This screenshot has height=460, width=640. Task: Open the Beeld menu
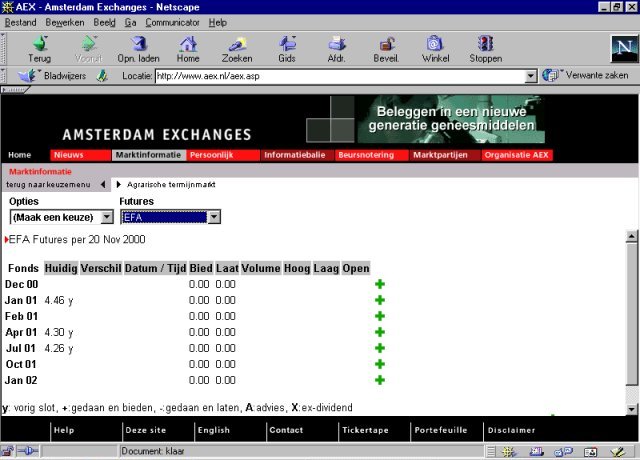point(104,22)
